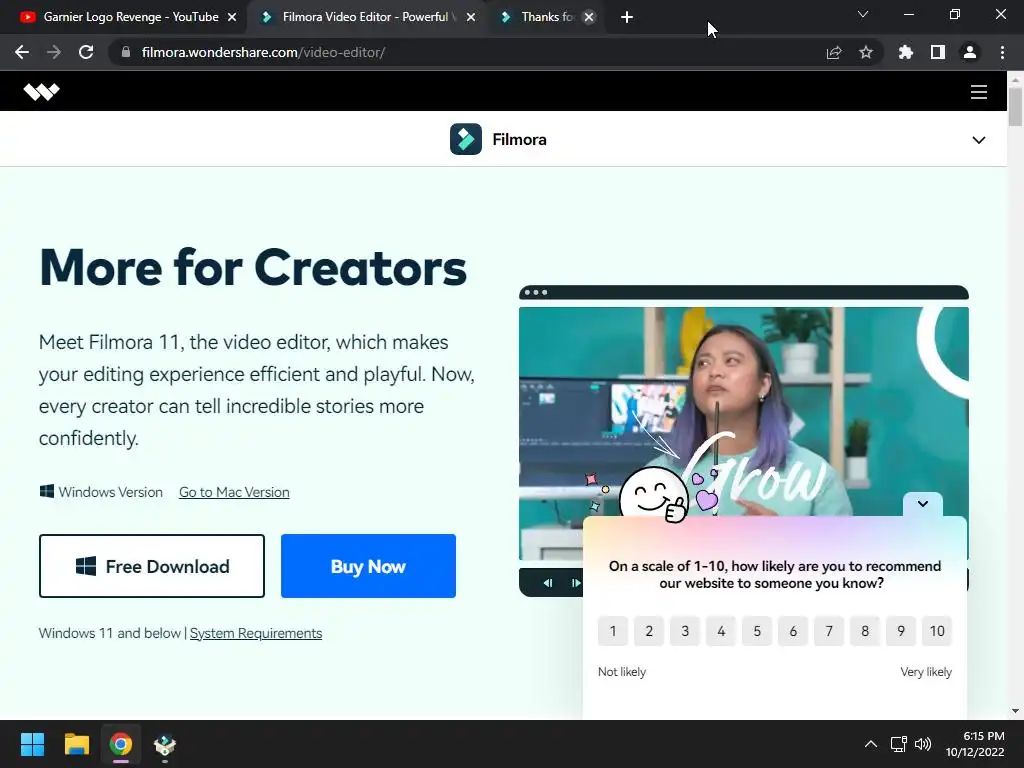This screenshot has width=1024, height=768.
Task: Rate 7 on the survey scale
Action: pyautogui.click(x=829, y=631)
